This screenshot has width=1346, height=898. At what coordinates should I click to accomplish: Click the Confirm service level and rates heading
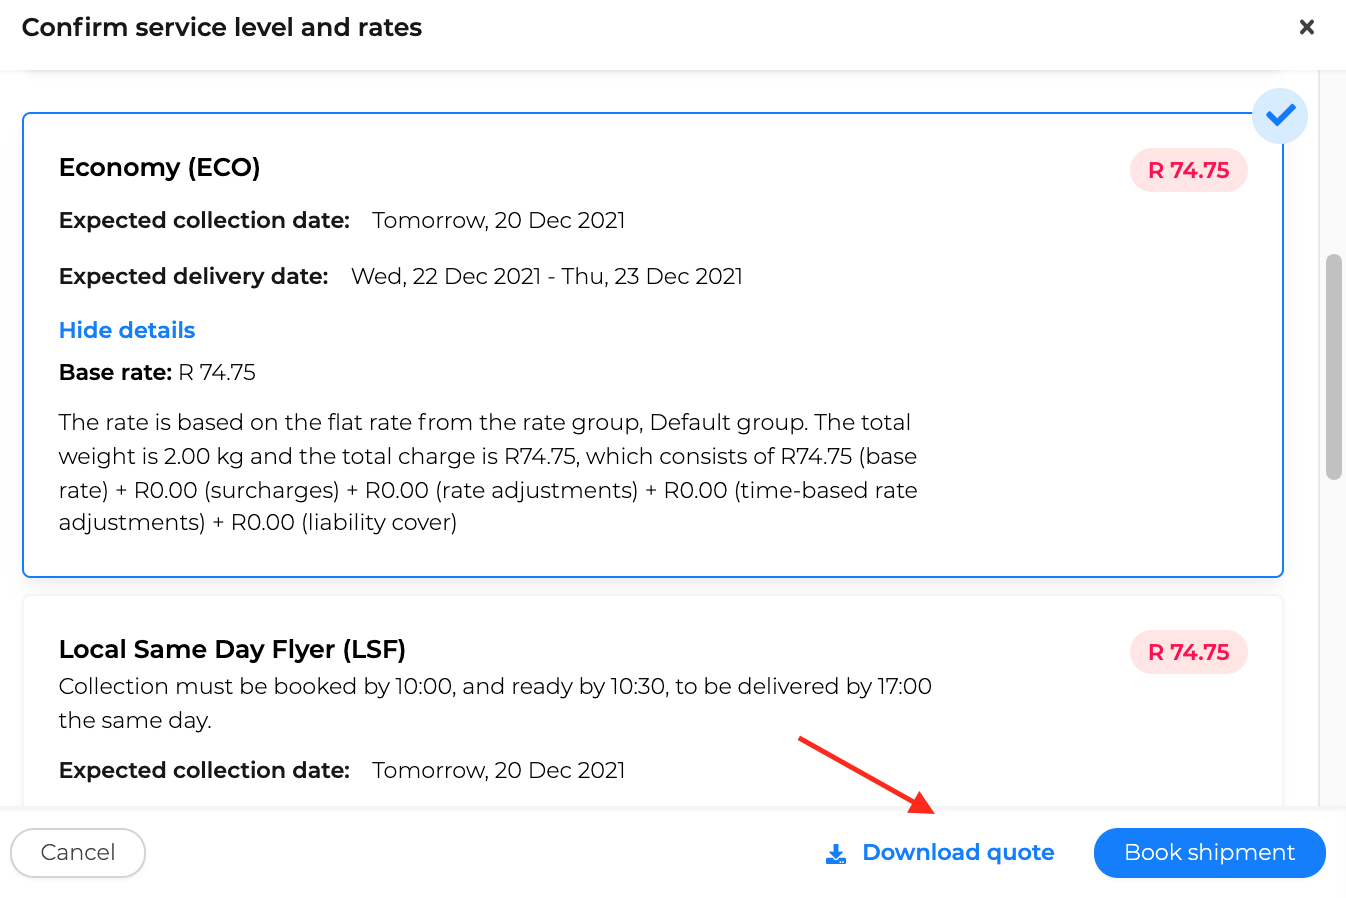(222, 27)
